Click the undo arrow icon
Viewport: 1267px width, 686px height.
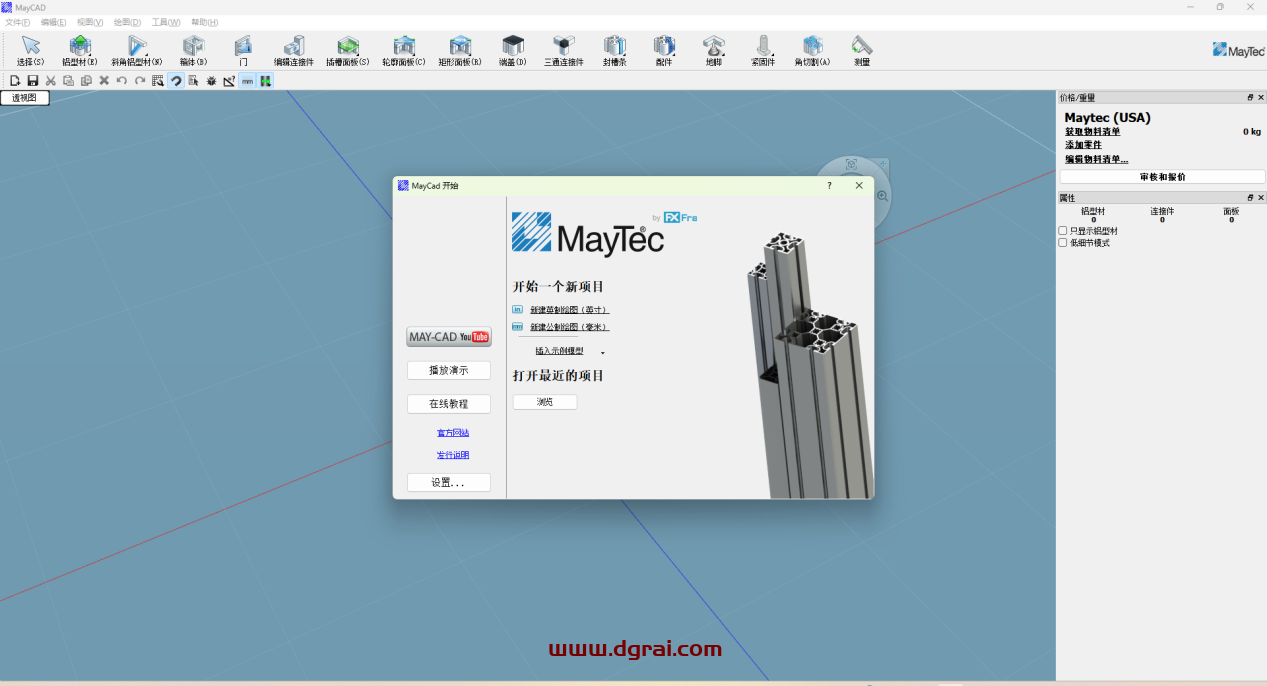pos(122,80)
